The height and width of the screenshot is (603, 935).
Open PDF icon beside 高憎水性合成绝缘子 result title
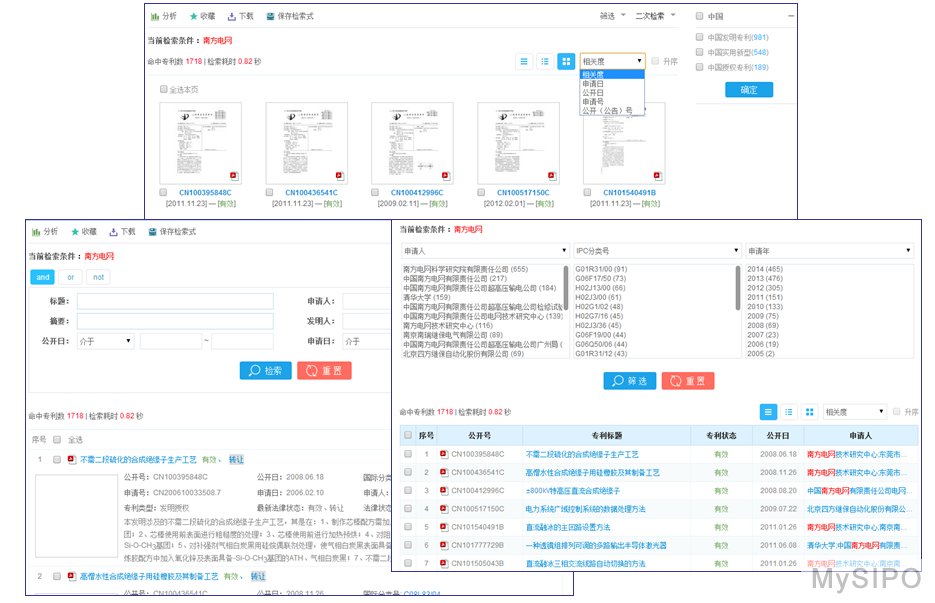tap(72, 576)
